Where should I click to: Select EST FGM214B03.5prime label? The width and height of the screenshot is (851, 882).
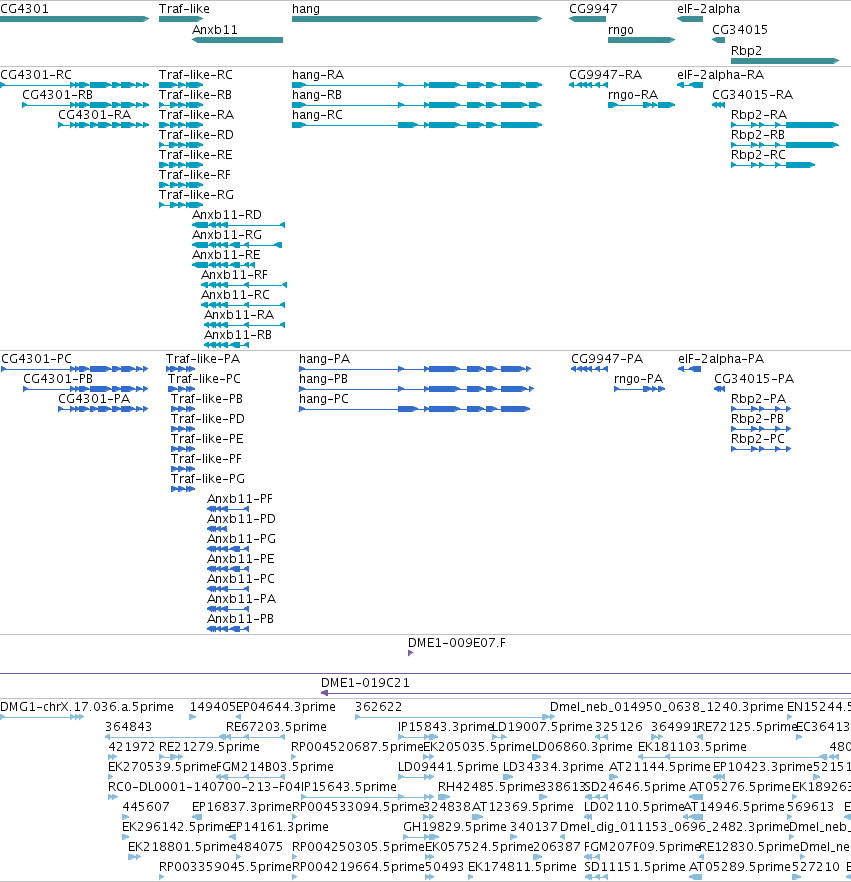tap(275, 767)
